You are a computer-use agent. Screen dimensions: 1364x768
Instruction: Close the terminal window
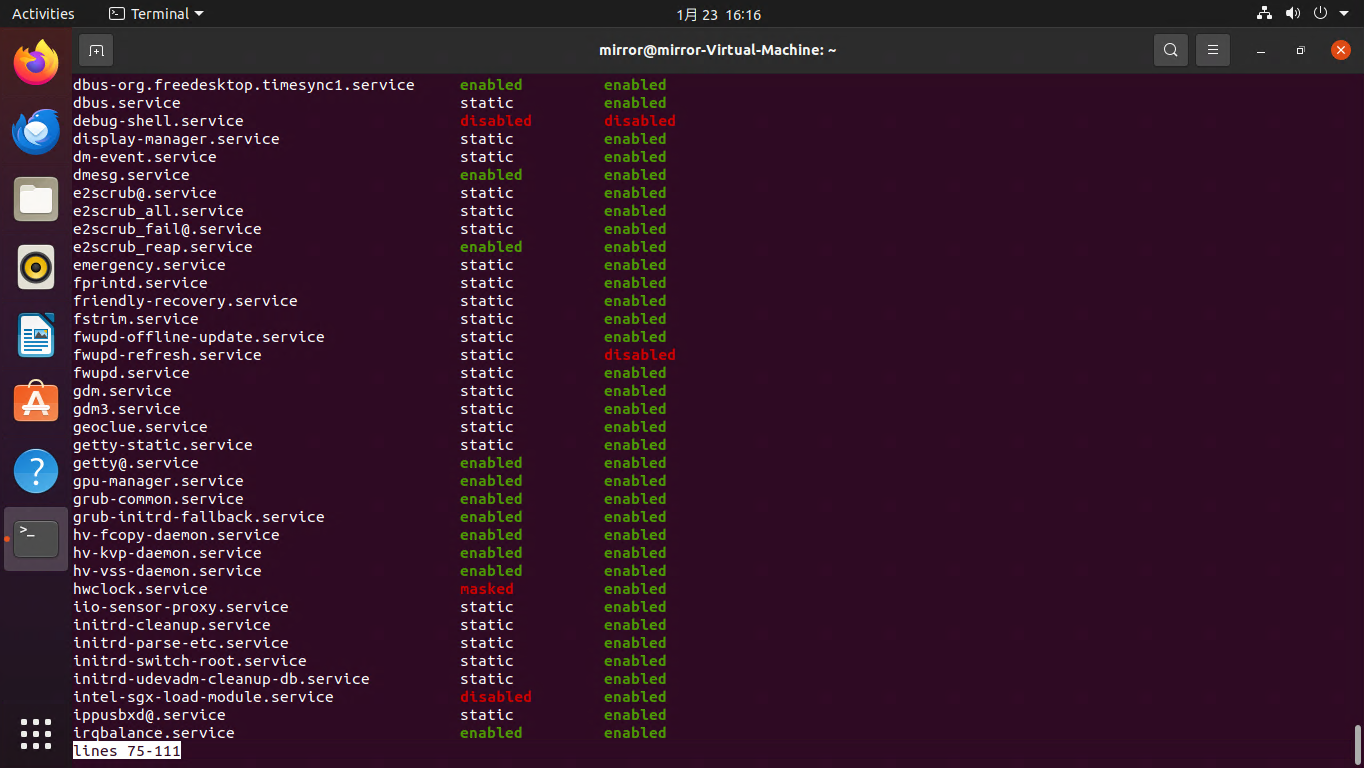point(1341,50)
